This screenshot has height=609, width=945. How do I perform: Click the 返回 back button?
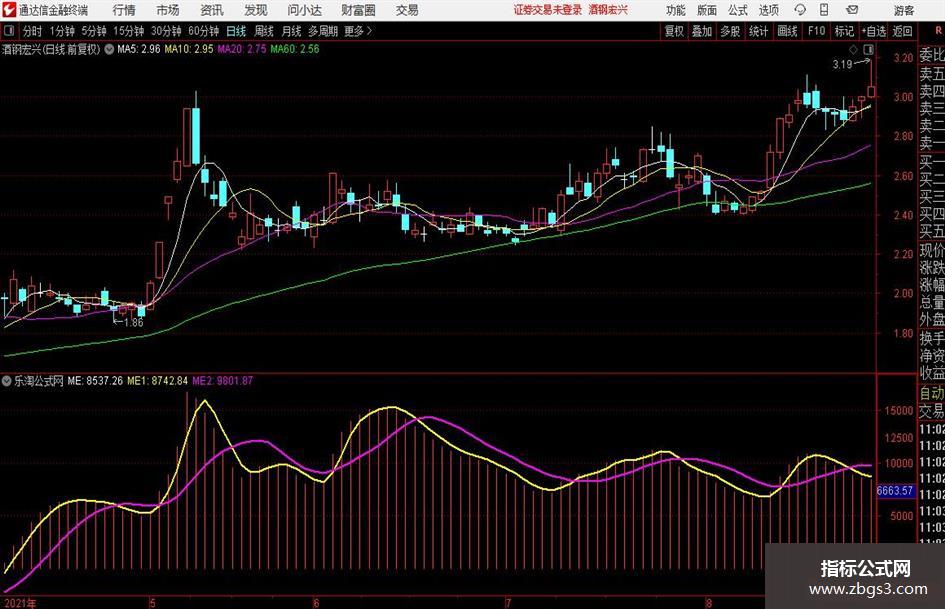click(902, 31)
